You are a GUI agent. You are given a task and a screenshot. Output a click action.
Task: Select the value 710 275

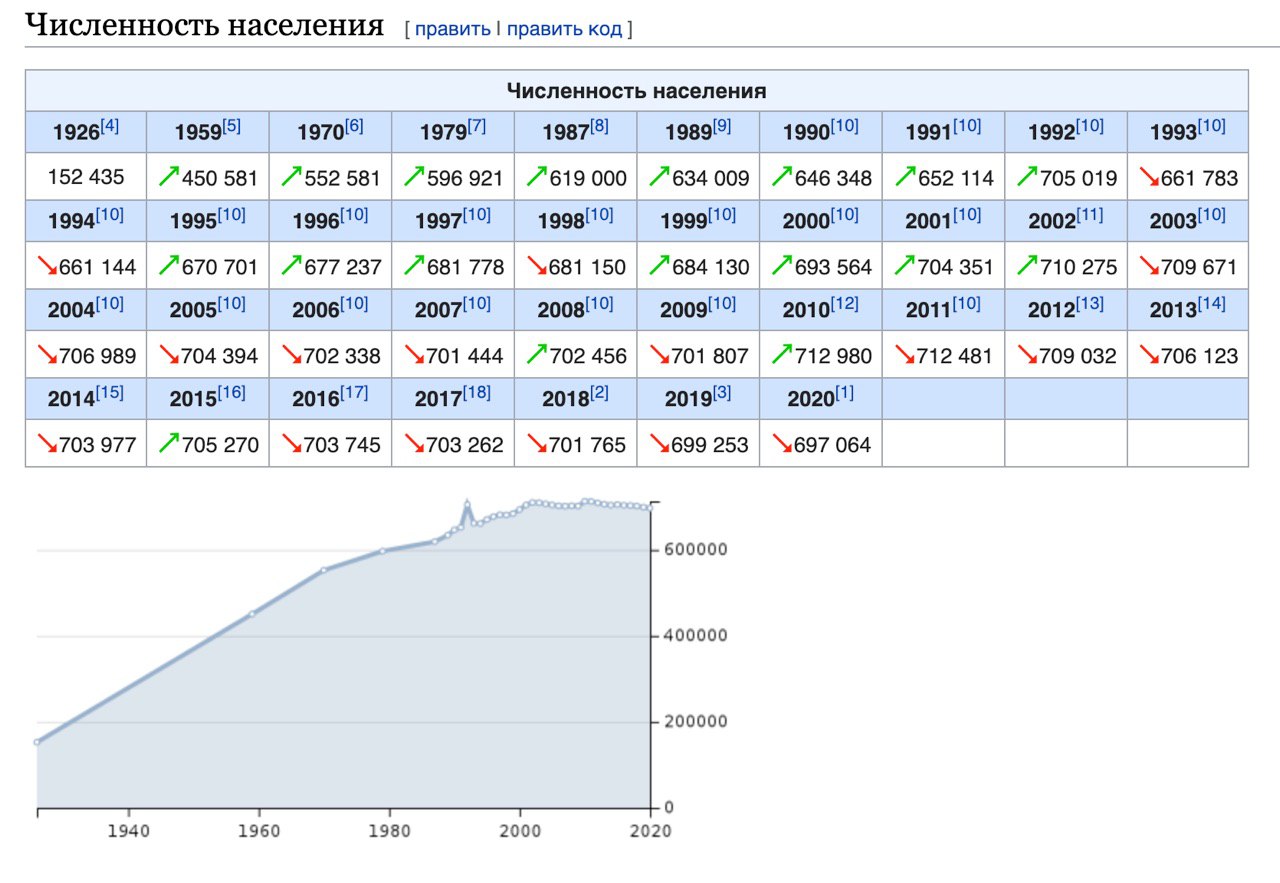[x=1077, y=267]
